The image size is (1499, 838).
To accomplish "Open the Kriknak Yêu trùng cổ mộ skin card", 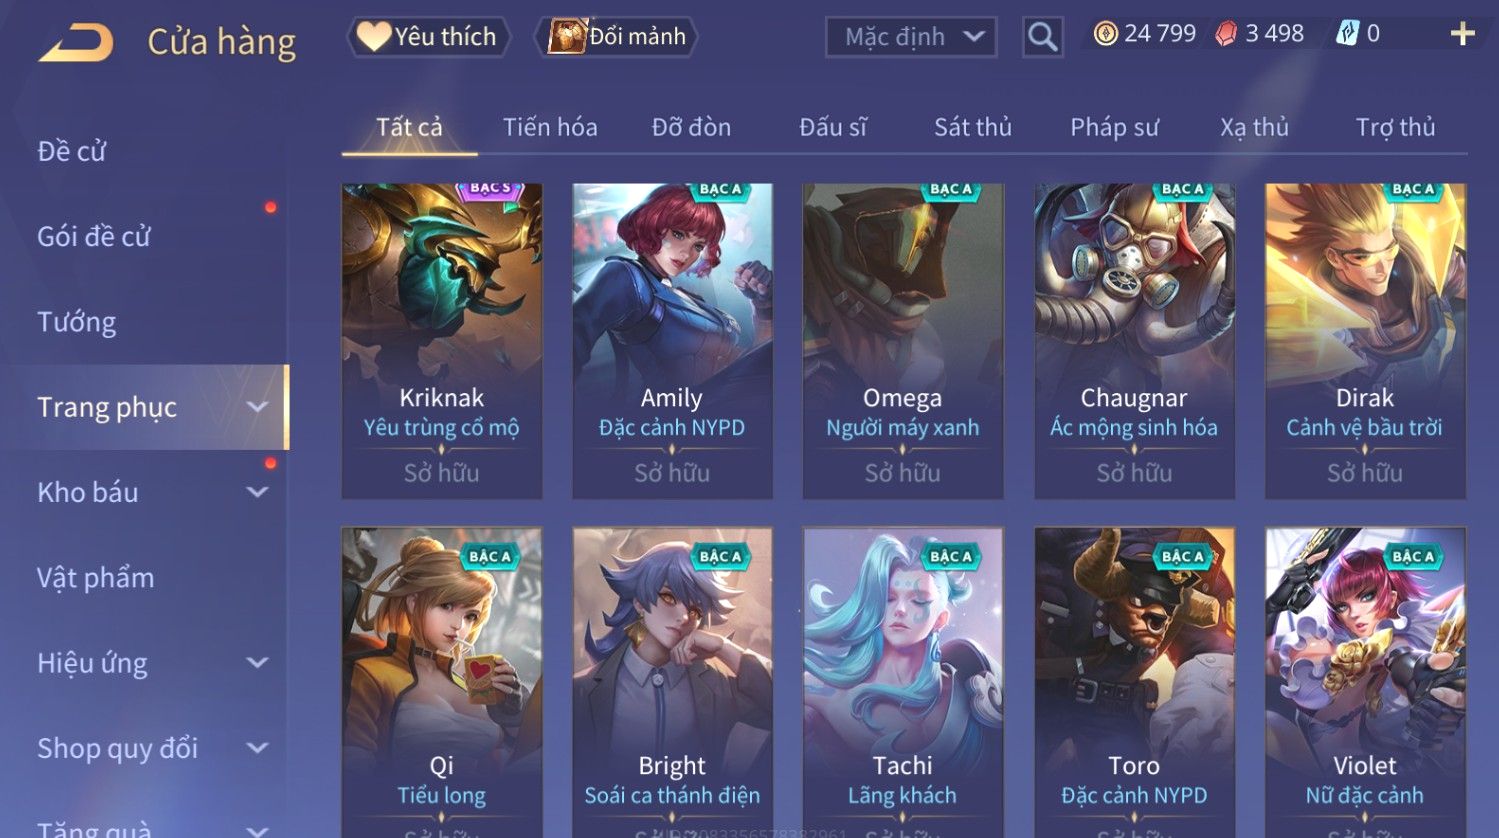I will (x=441, y=340).
